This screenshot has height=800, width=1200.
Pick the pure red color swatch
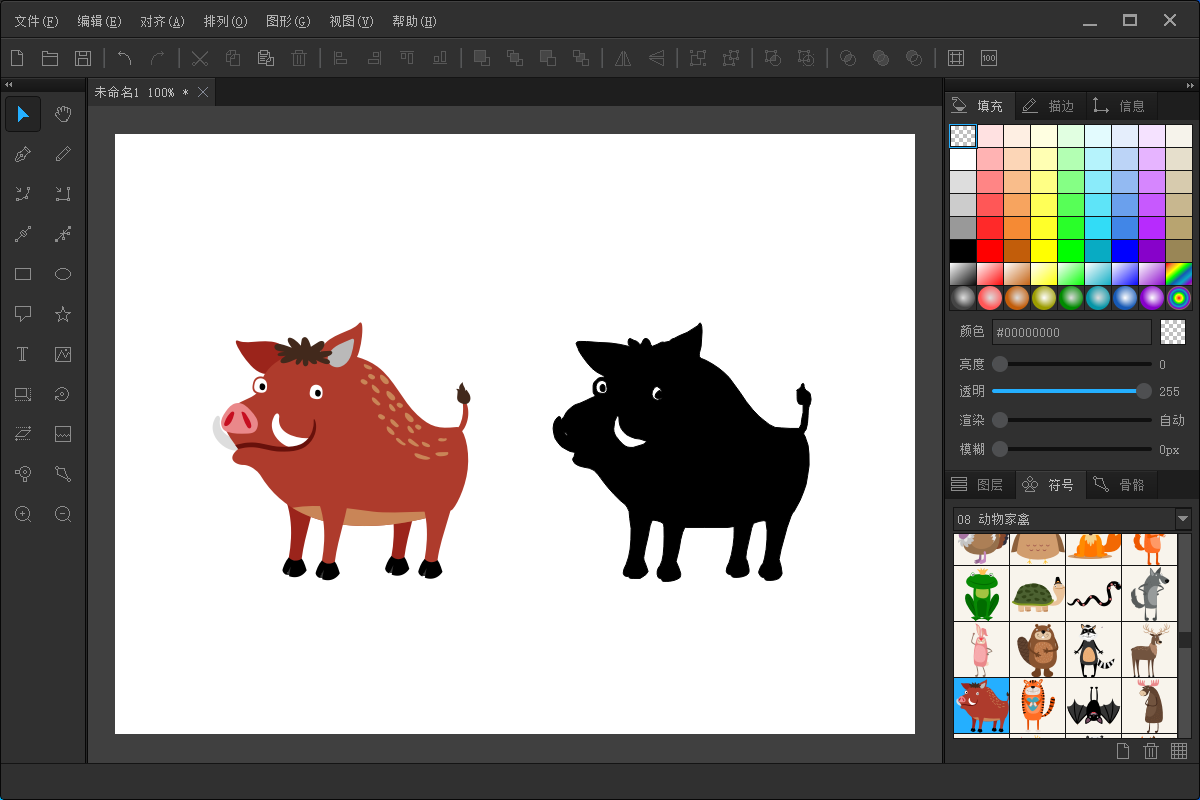[x=990, y=249]
